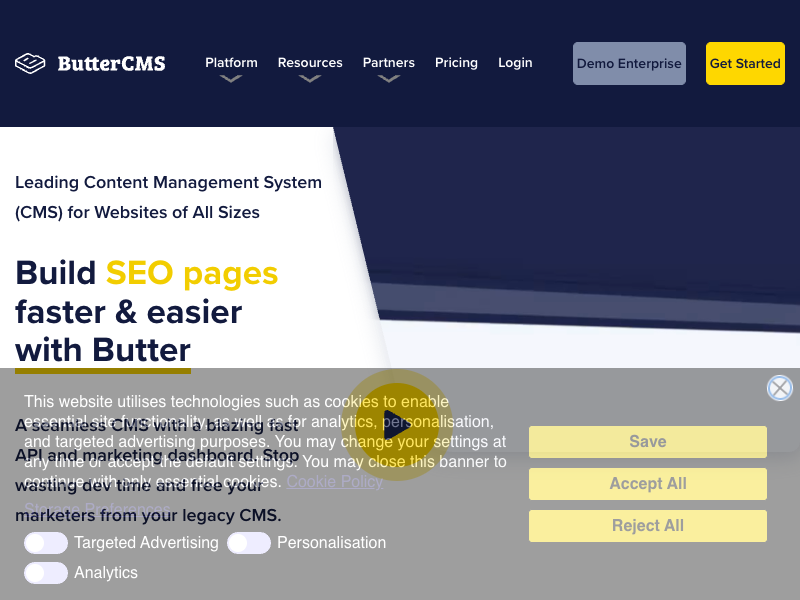
Task: Open the Cookie Policy link
Action: point(335,481)
